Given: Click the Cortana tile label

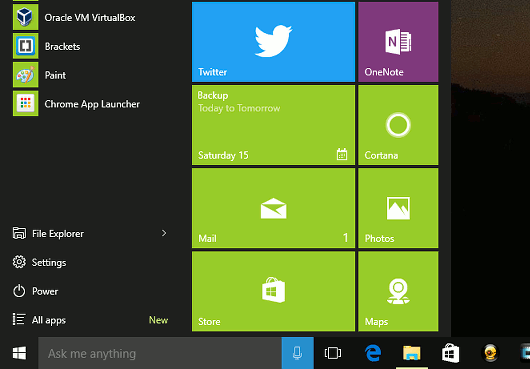Looking at the screenshot, I should (381, 155).
